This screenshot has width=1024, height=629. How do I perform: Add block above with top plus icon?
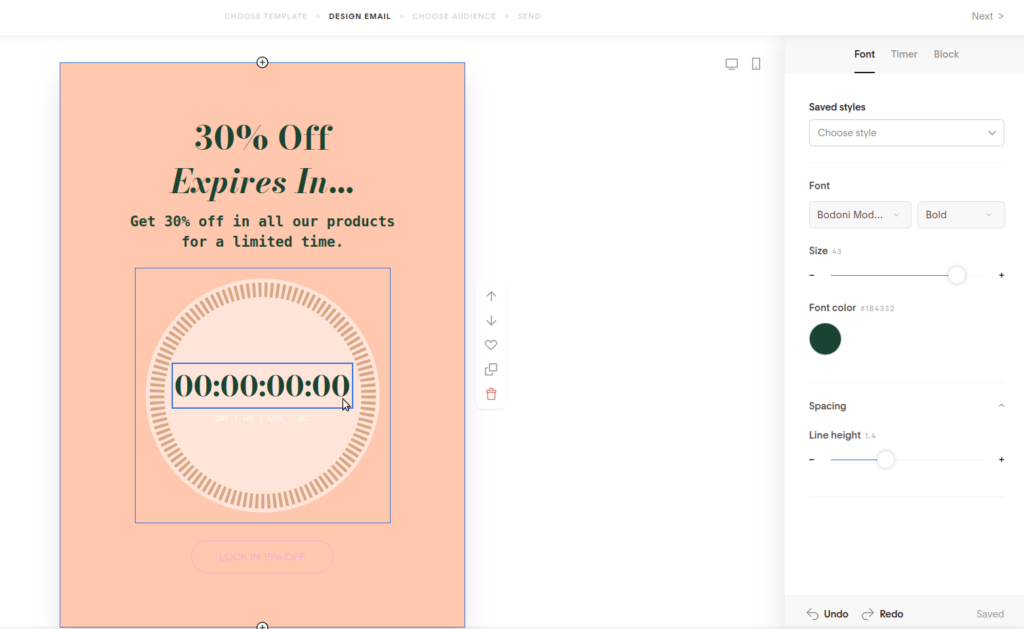coord(263,62)
